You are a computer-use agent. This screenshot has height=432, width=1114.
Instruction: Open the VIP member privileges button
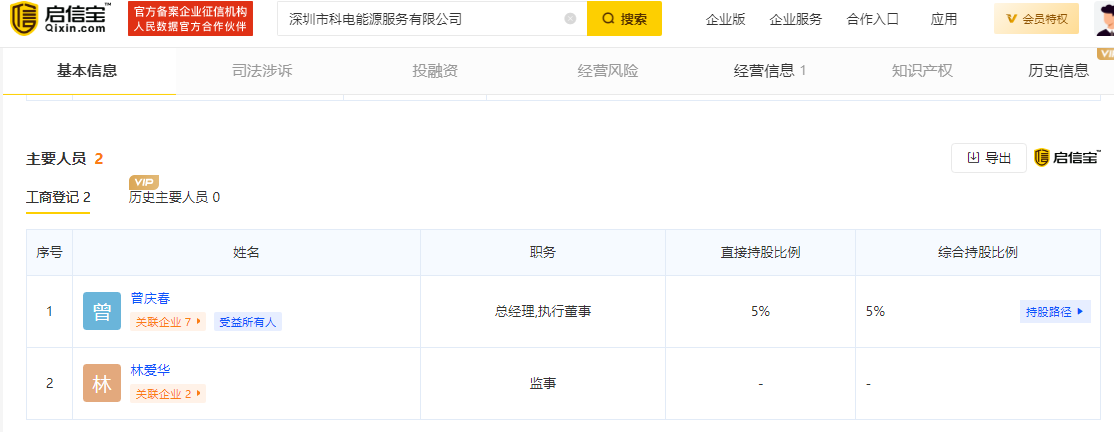pyautogui.click(x=1036, y=19)
